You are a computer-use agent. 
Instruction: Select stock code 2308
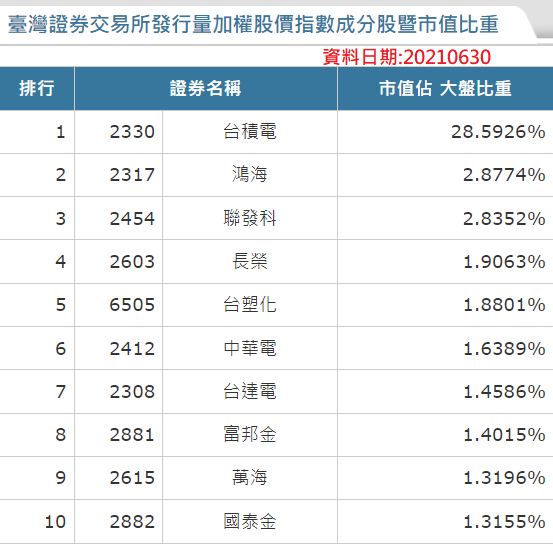pos(132,392)
